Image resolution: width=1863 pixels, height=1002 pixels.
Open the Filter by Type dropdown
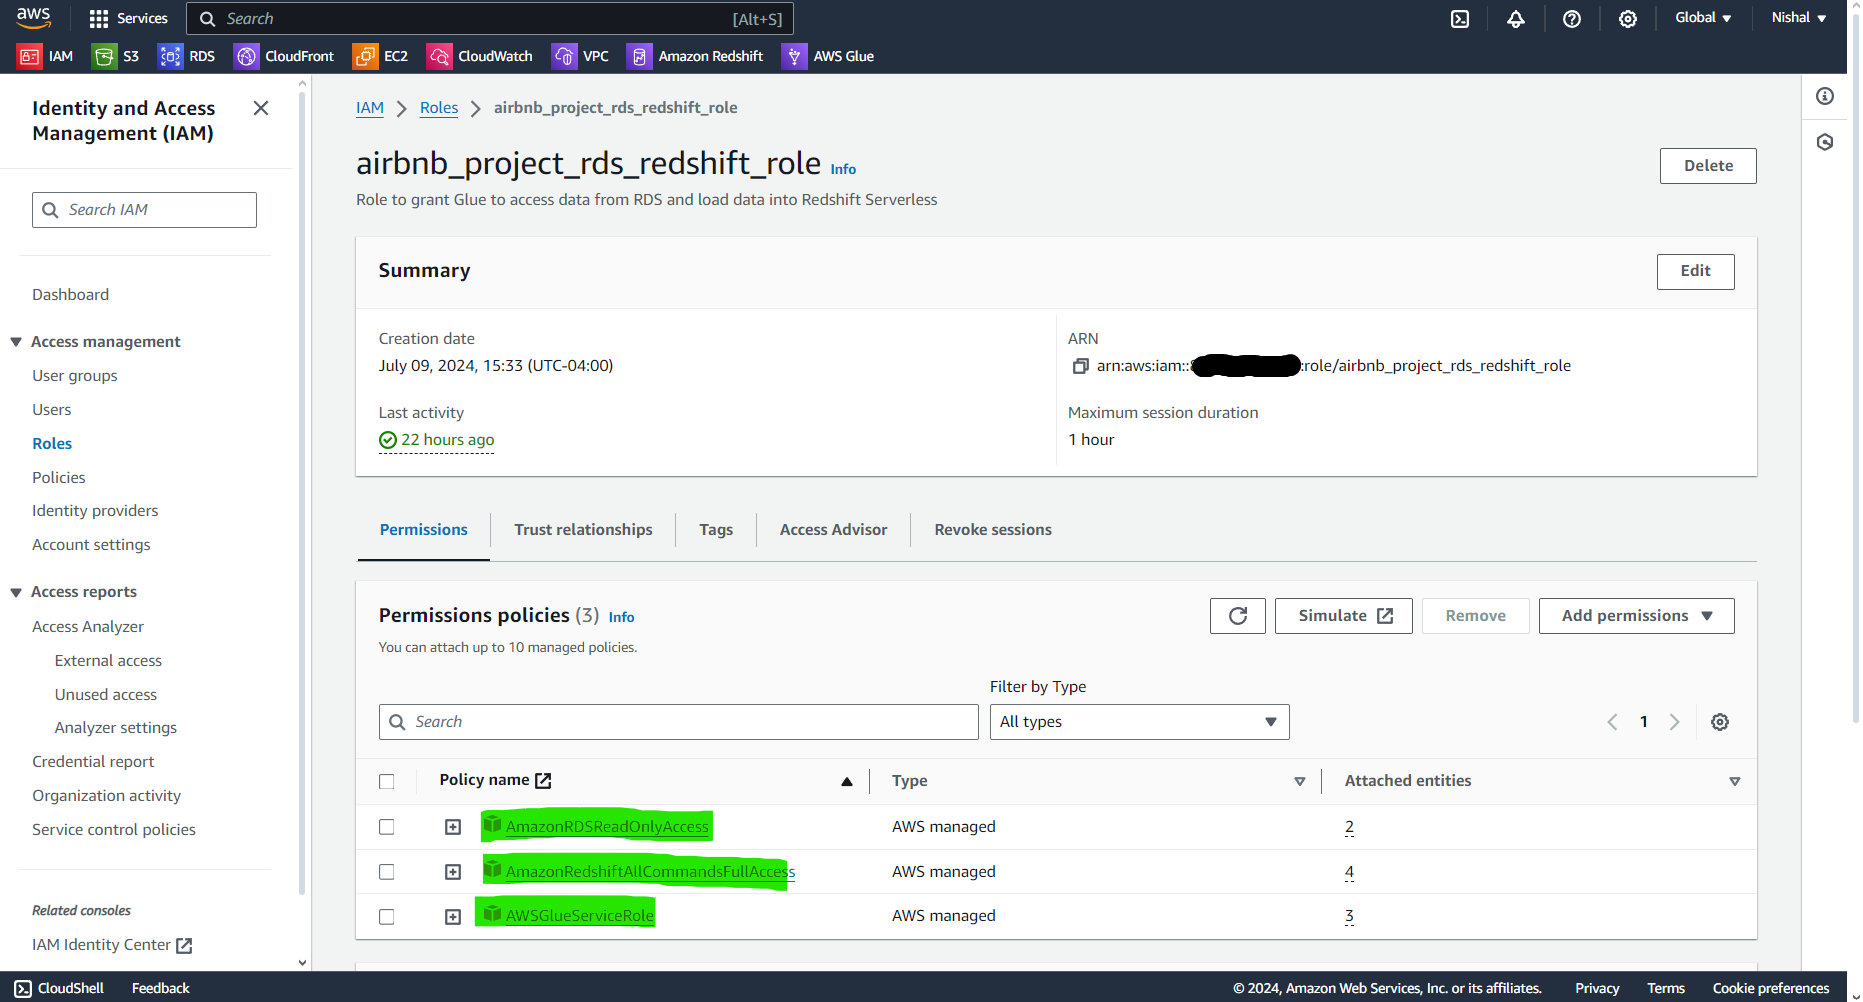[1139, 722]
